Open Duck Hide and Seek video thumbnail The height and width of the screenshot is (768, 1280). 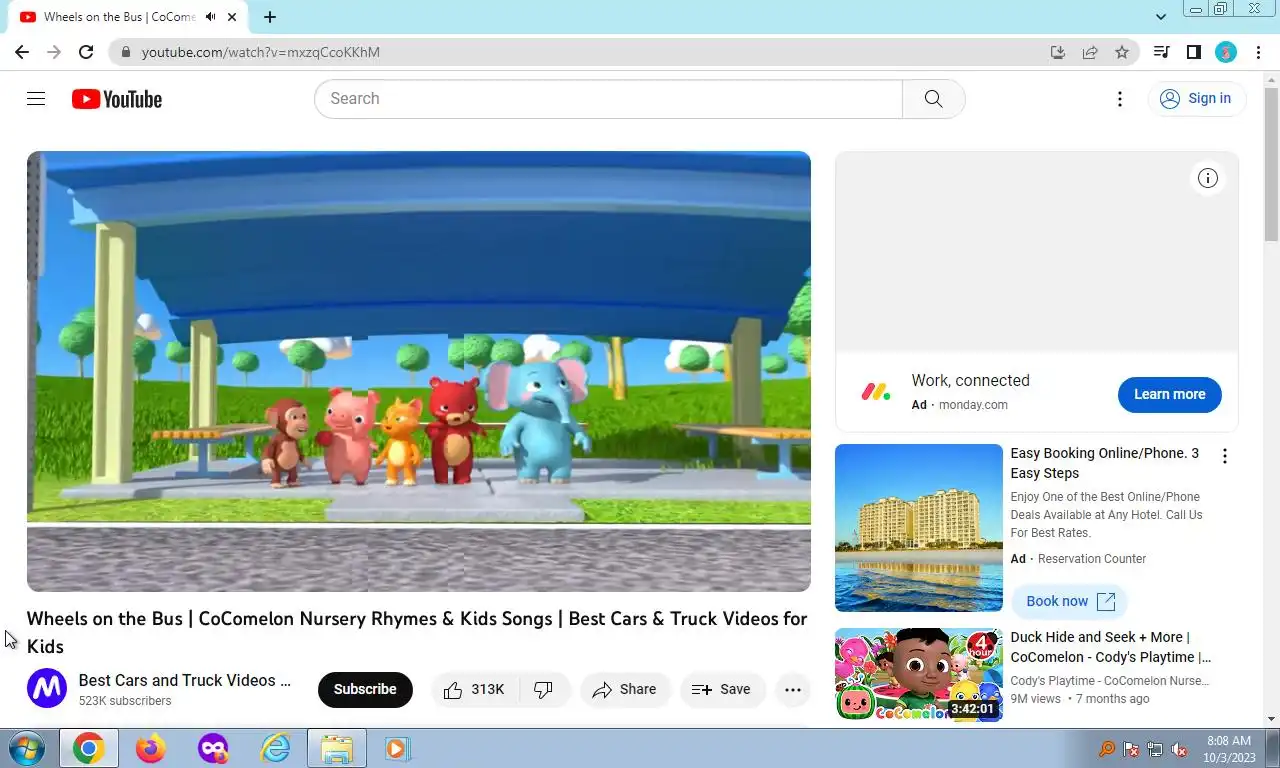(x=919, y=675)
